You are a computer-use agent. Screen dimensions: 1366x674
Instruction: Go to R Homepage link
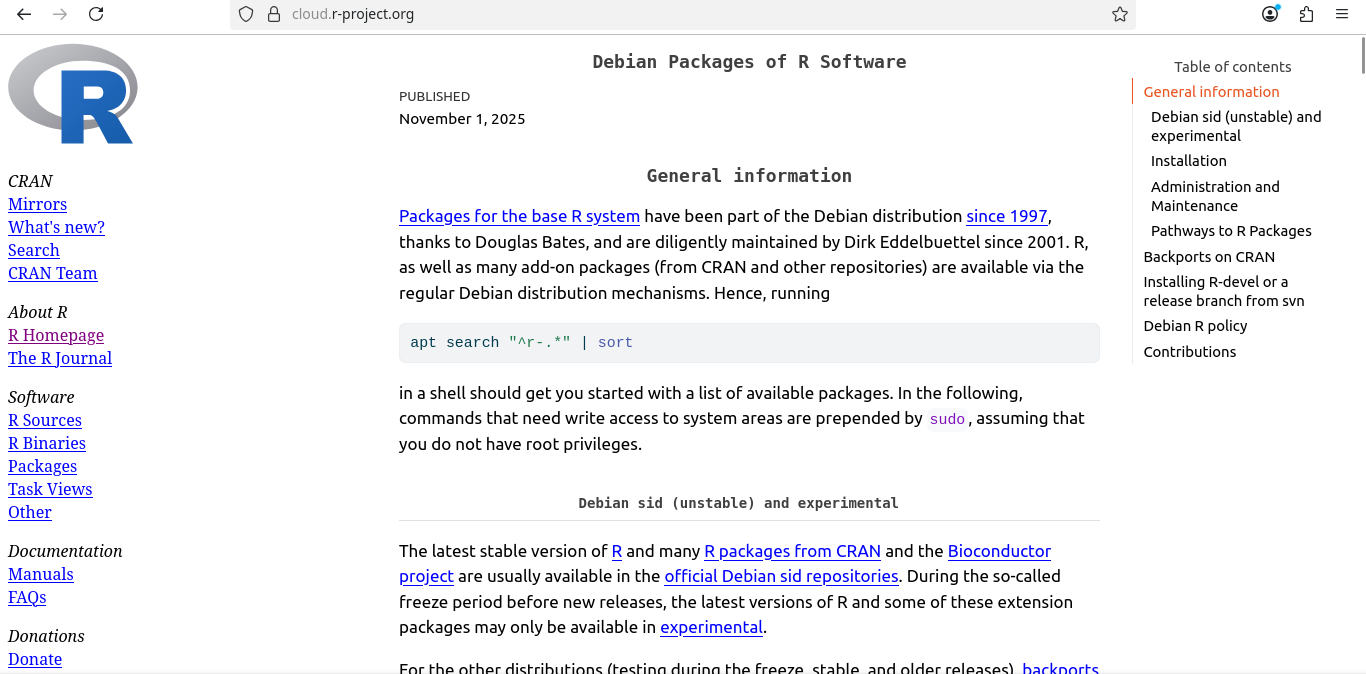coord(56,335)
